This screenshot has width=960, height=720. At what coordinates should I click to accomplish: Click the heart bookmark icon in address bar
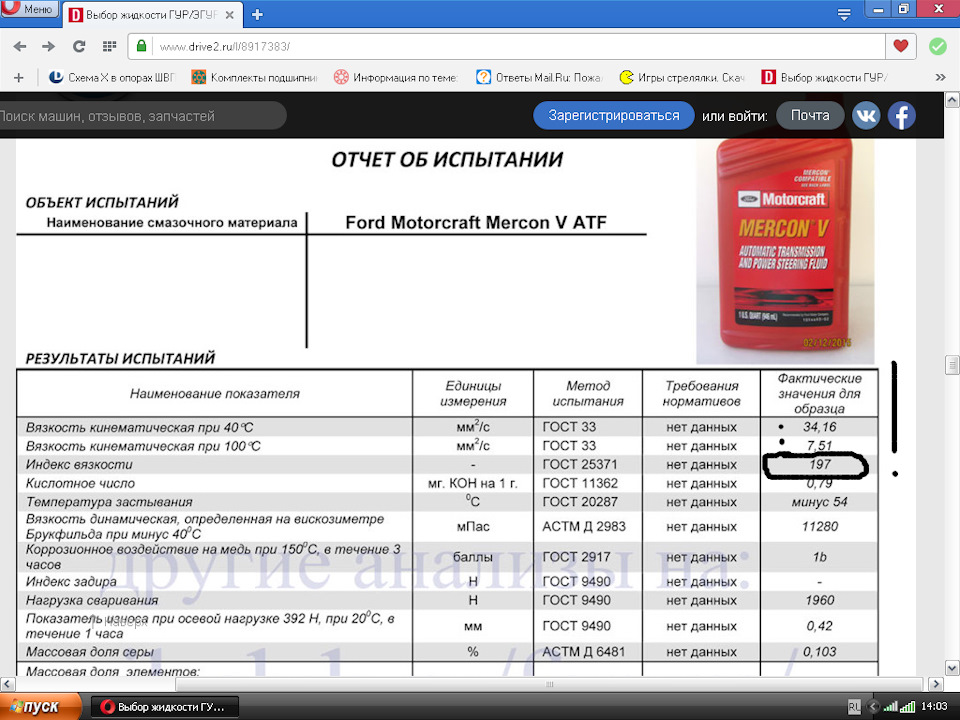pos(901,46)
